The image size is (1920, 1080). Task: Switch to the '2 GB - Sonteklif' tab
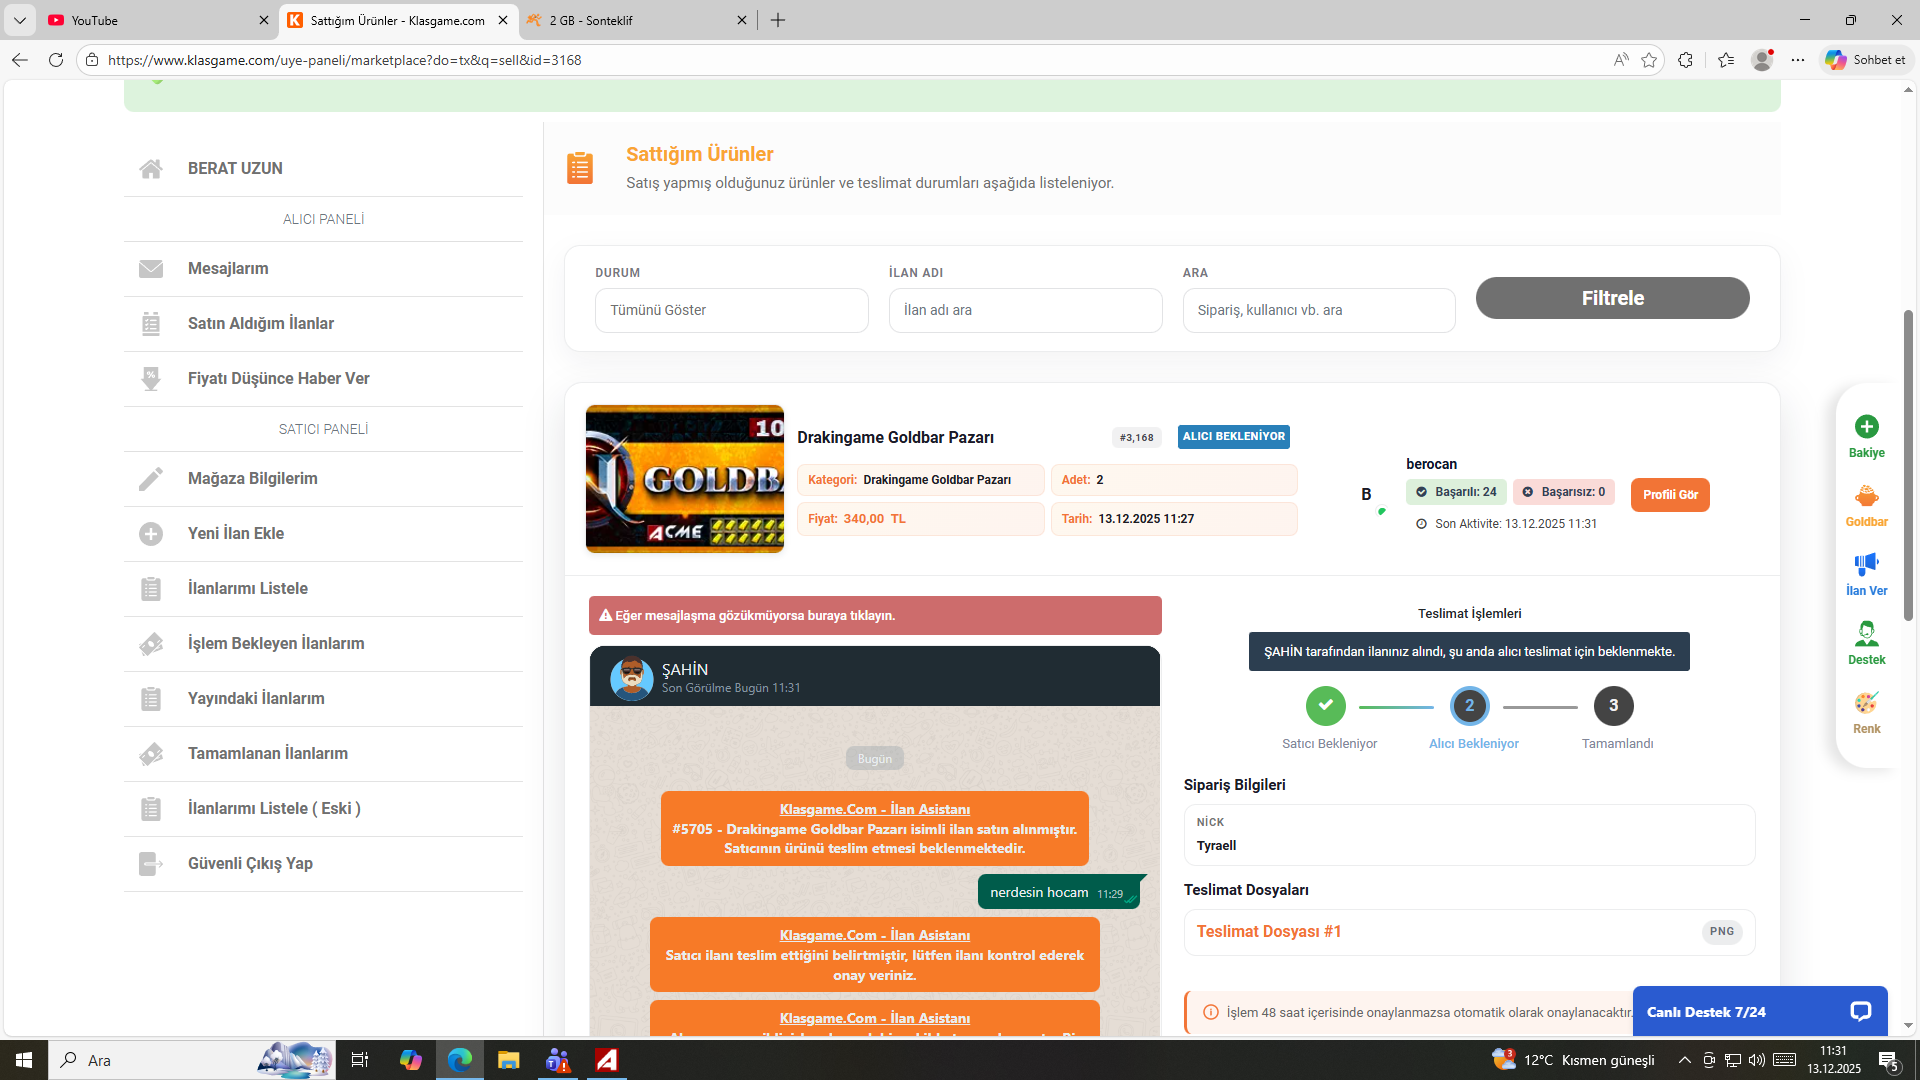click(637, 20)
